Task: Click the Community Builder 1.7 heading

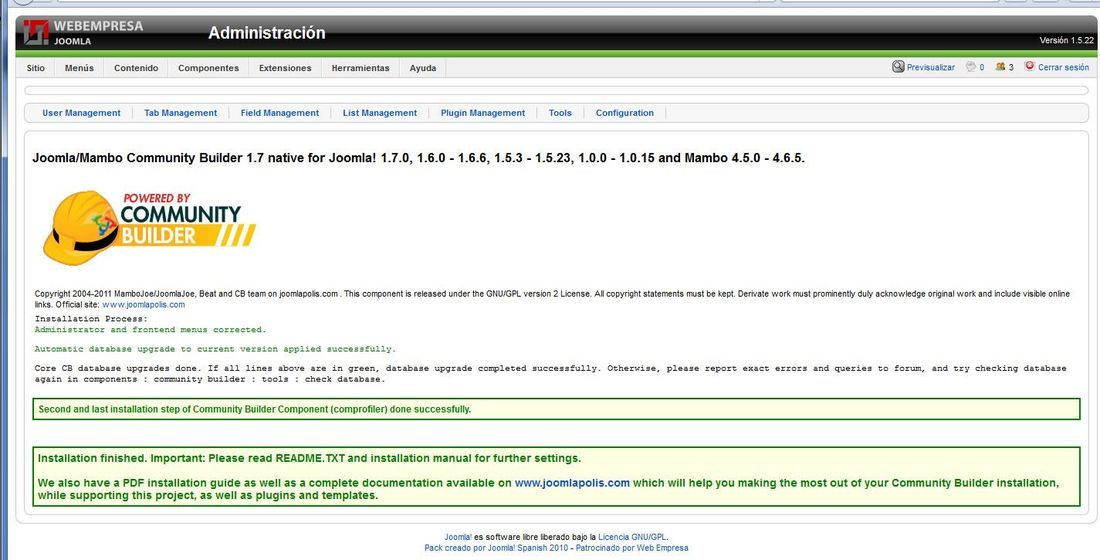Action: (x=418, y=158)
